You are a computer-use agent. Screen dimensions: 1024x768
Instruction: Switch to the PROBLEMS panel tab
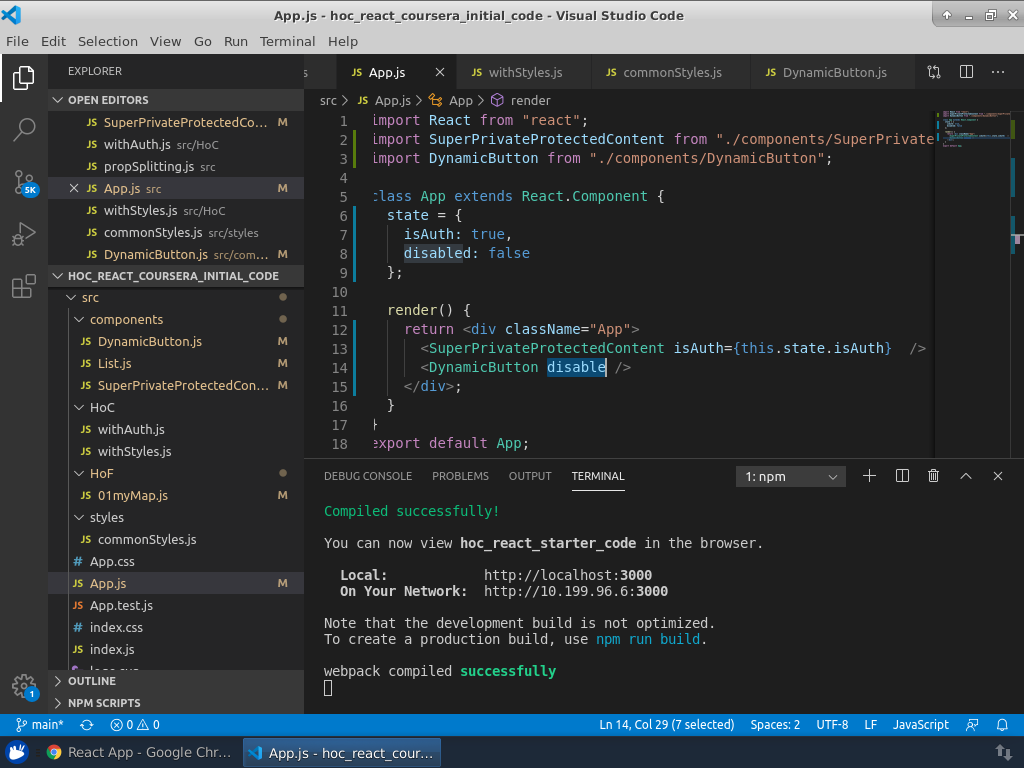(x=460, y=476)
